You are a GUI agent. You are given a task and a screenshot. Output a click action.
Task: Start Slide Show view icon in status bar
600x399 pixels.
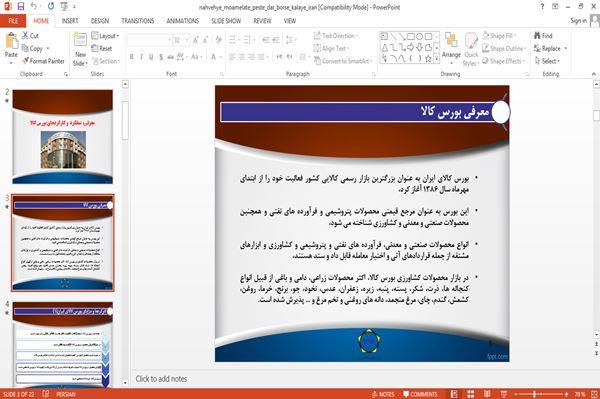(x=504, y=394)
